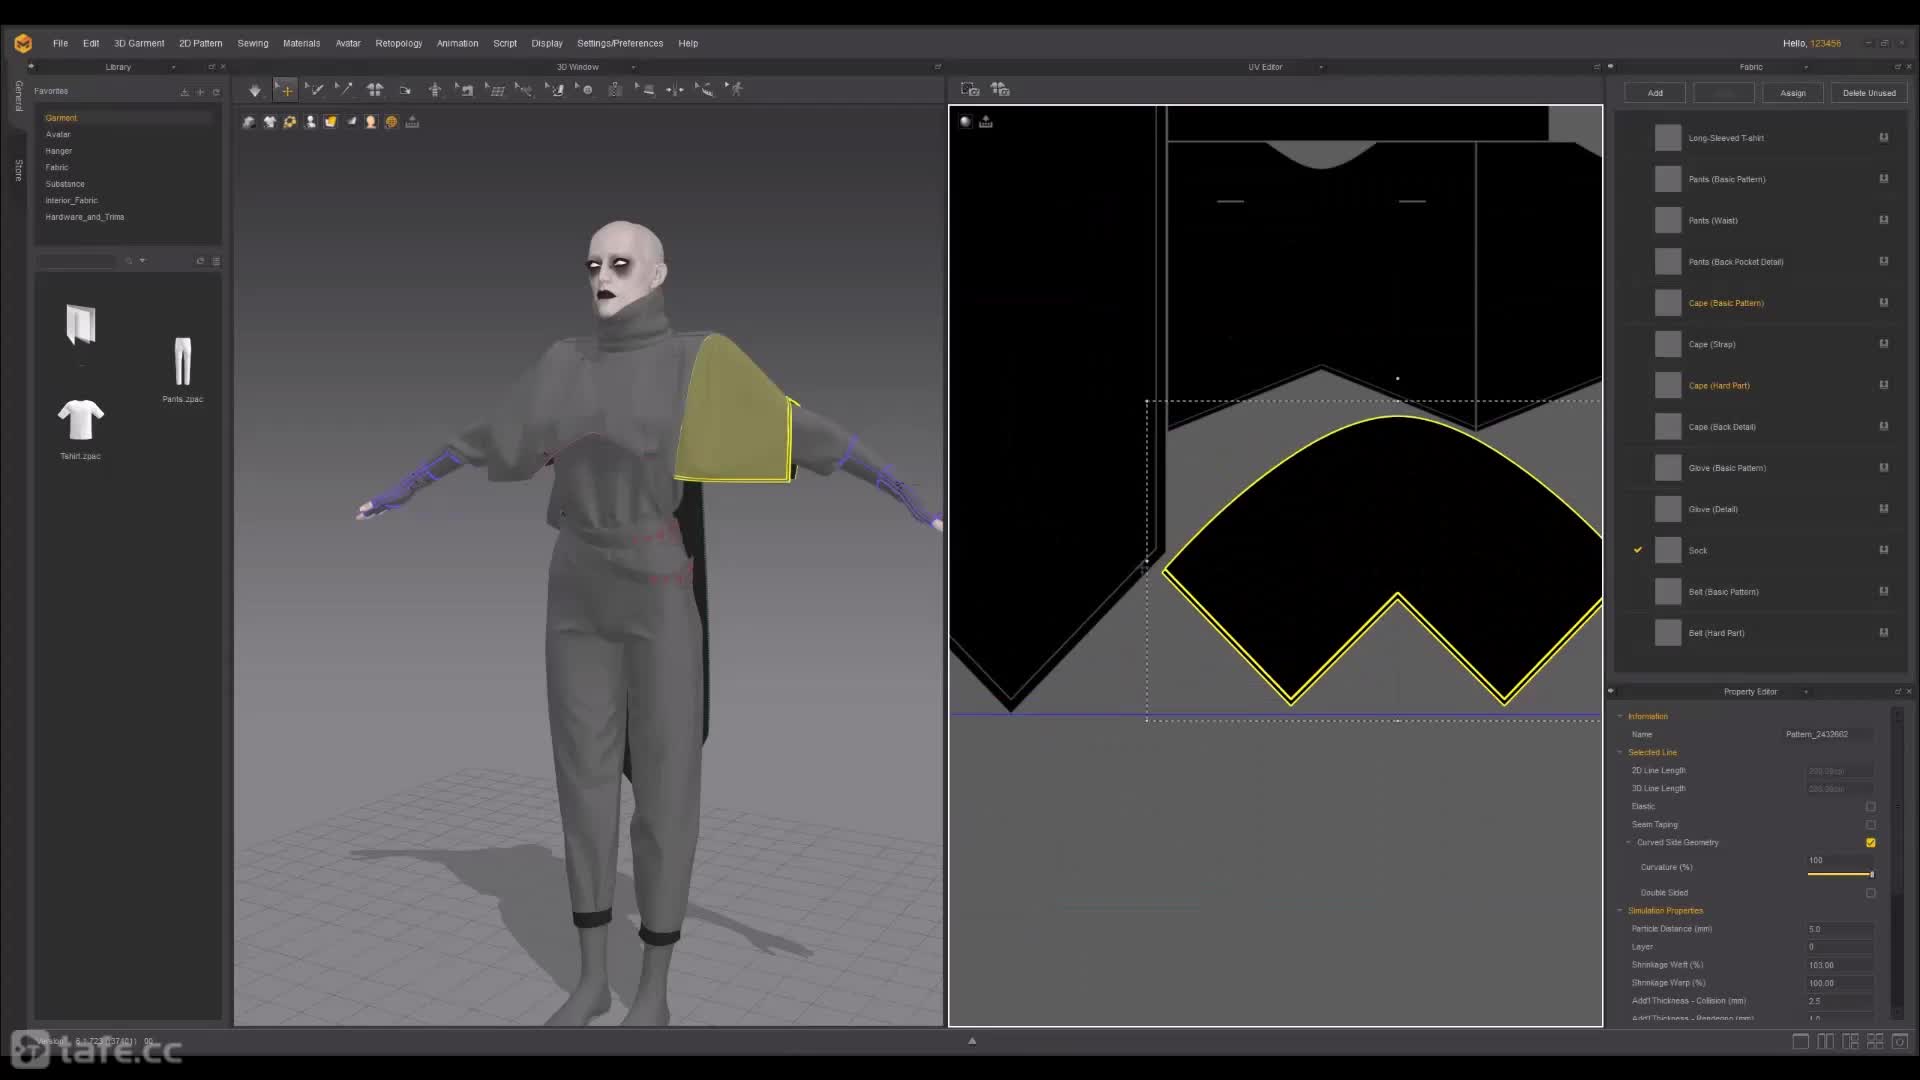The image size is (1920, 1080).
Task: Open the Settings/Preferences menu
Action: point(620,43)
